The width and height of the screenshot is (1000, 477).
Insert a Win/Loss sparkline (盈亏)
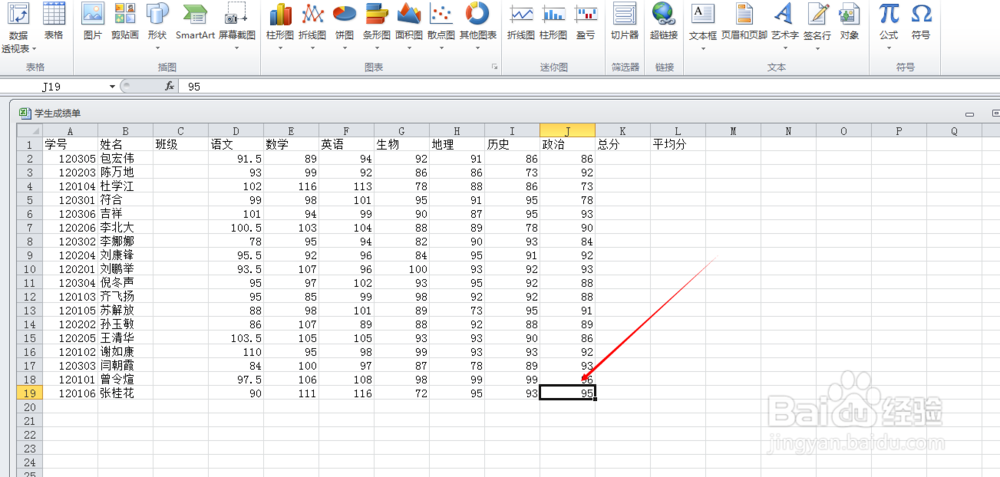click(585, 21)
